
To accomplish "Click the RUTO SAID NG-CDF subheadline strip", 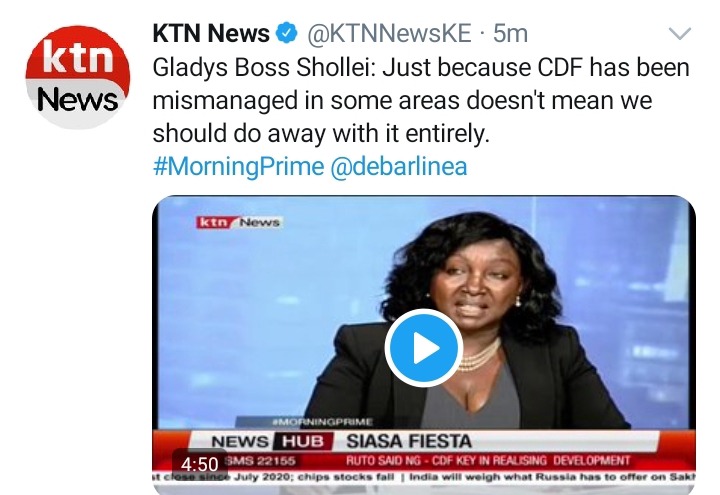I will tap(488, 461).
